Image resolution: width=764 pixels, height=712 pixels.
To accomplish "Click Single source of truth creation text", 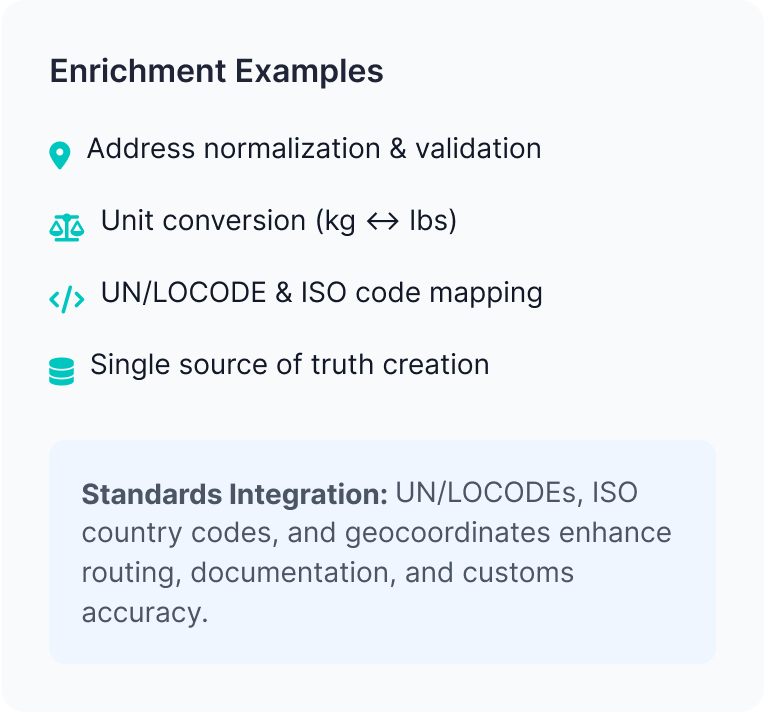I will 290,365.
